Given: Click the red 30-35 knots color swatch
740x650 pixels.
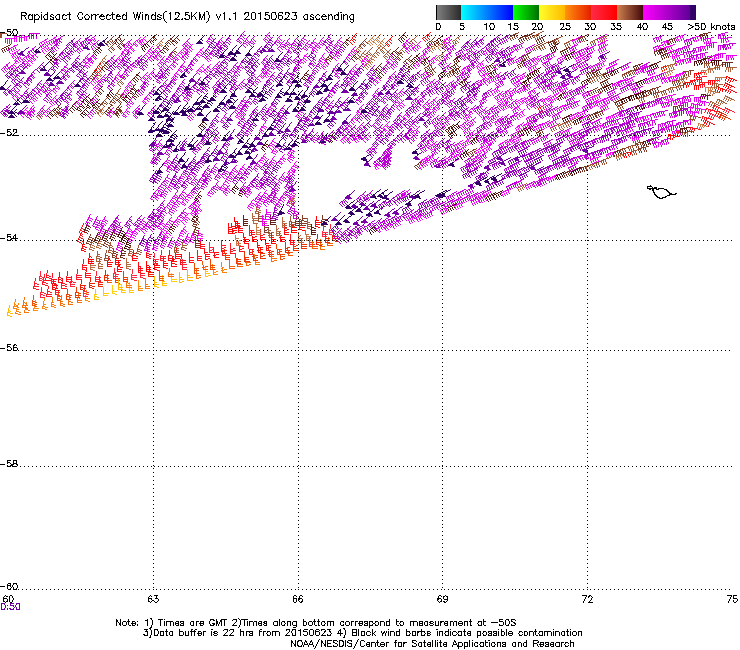Looking at the screenshot, I should click(604, 12).
